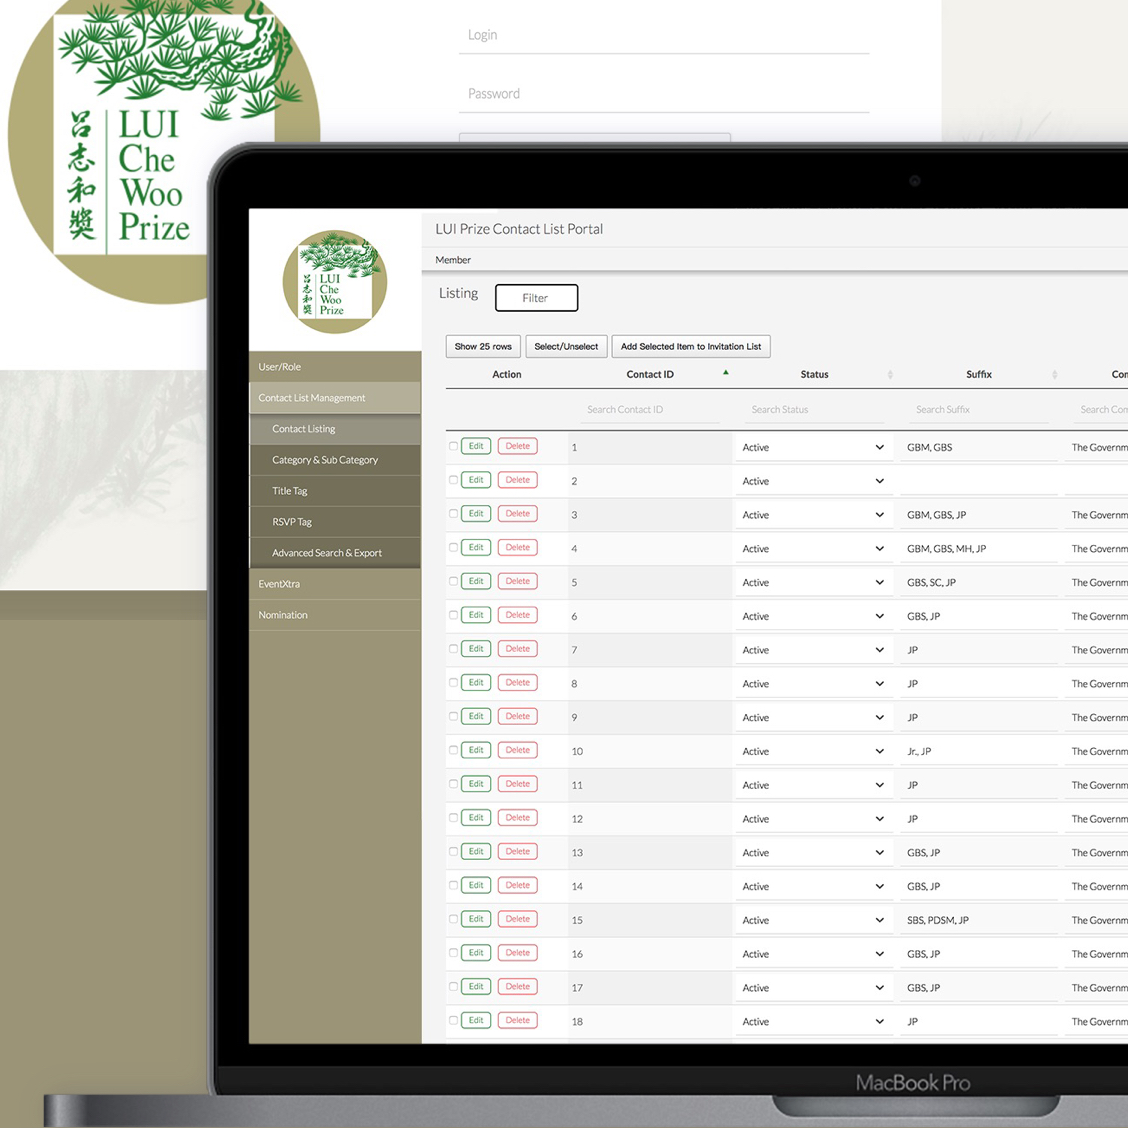Click the Action column header

coord(507,375)
